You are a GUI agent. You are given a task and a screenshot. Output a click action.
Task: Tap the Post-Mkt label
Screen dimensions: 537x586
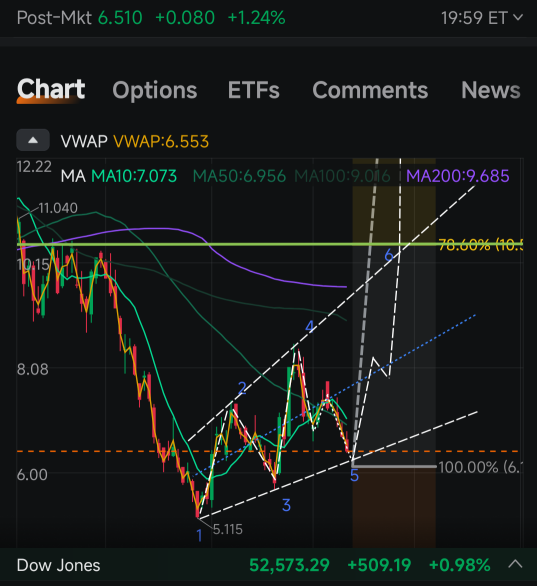[54, 18]
